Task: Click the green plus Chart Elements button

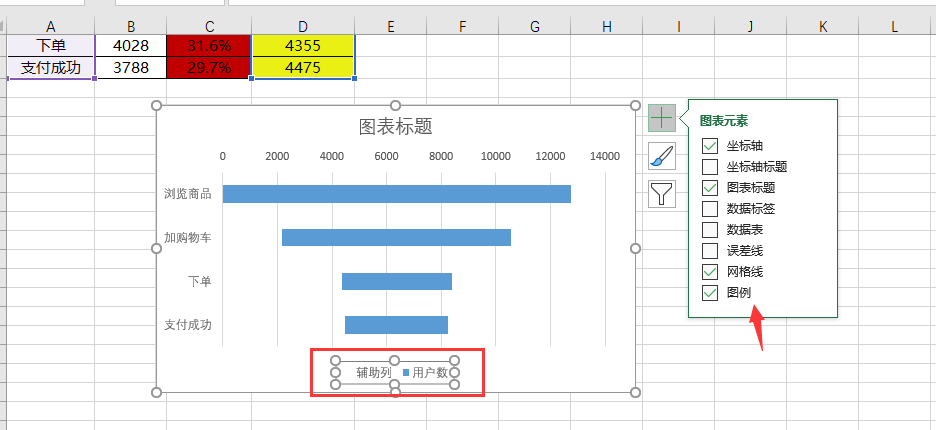Action: click(x=661, y=118)
